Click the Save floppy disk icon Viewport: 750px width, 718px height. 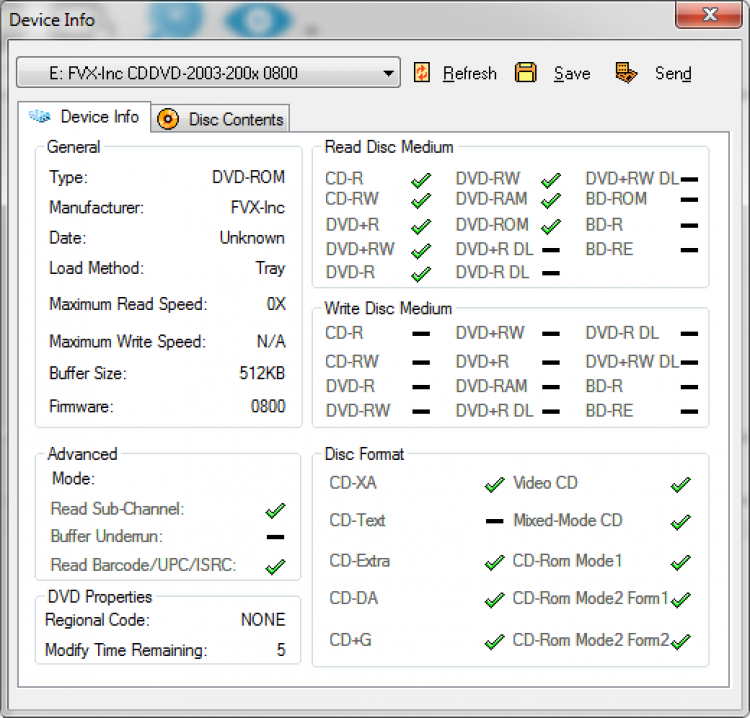tap(526, 73)
